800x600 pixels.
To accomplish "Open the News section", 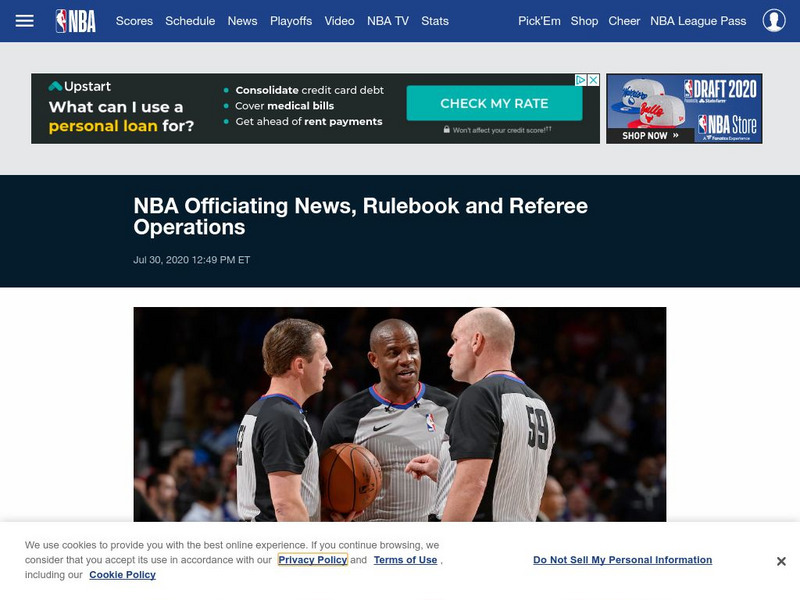I will coord(242,21).
